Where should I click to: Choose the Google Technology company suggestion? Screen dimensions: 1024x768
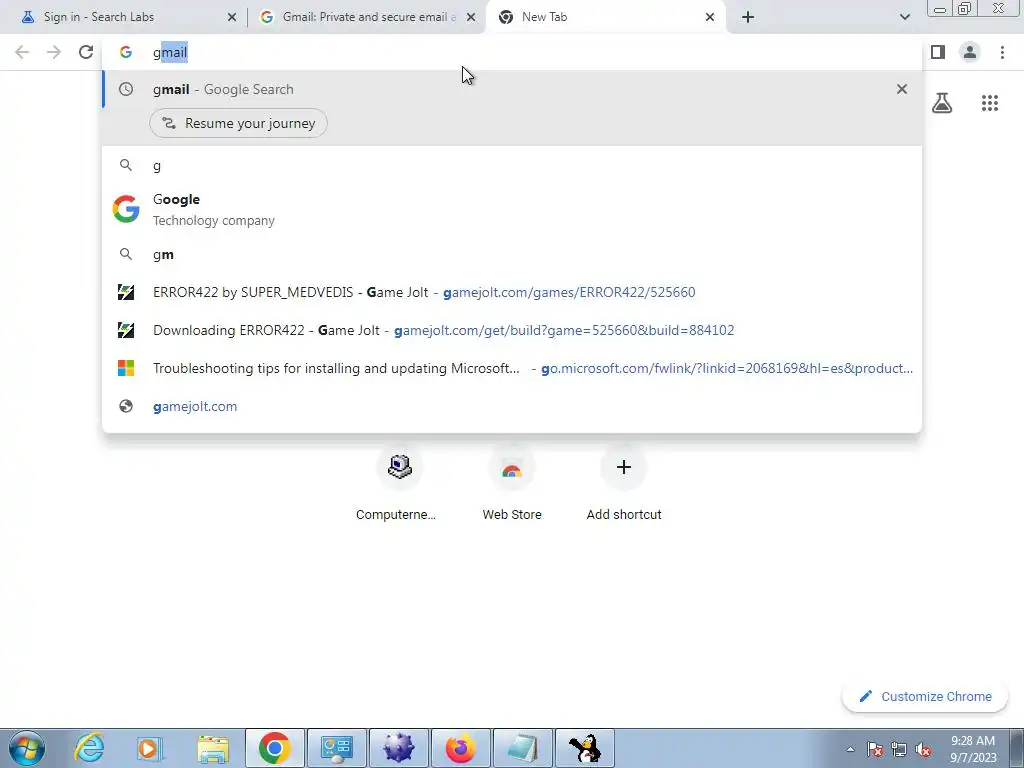(512, 210)
